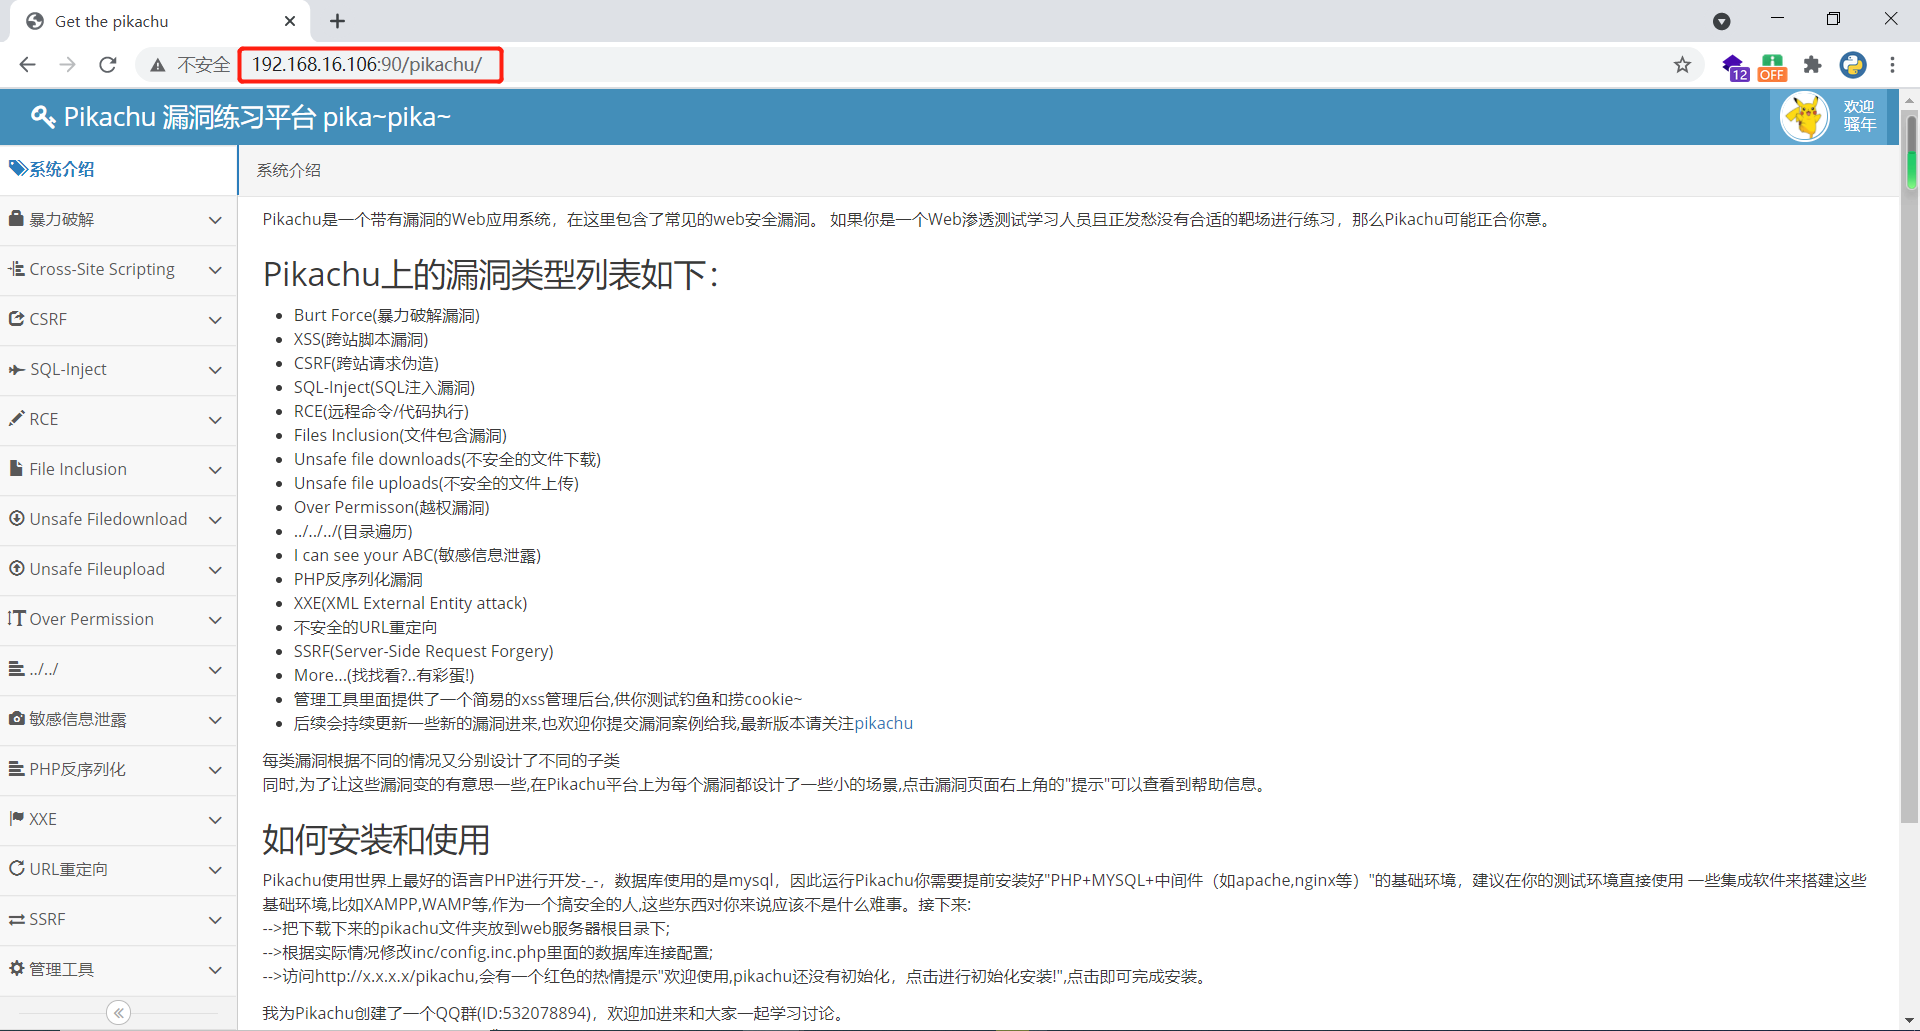Screen dimensions: 1920x1031
Task: Open the Unsafe Fileupload menu item
Action: click(118, 570)
